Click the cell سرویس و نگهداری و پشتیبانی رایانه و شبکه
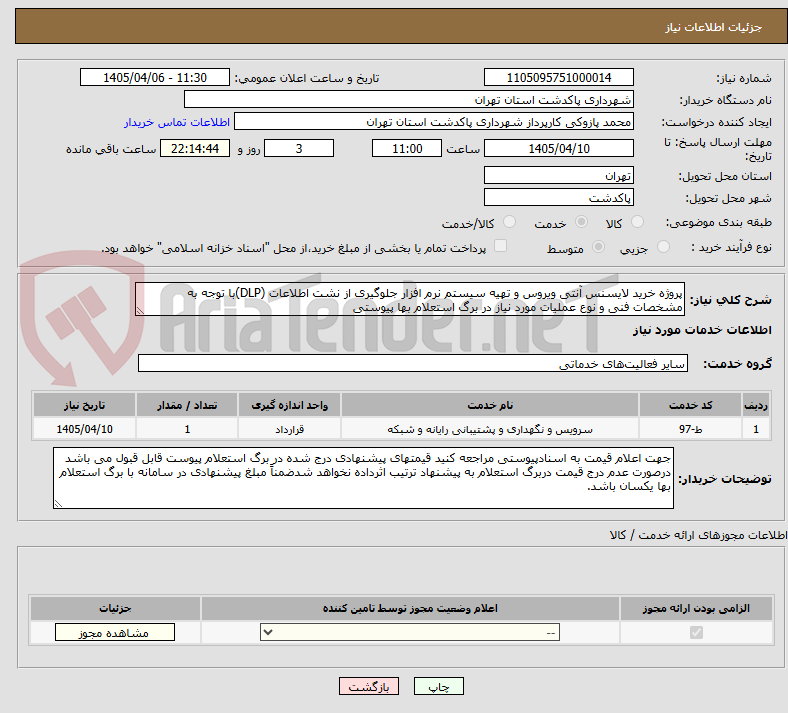Screen dimensions: 788x713 [x=490, y=429]
